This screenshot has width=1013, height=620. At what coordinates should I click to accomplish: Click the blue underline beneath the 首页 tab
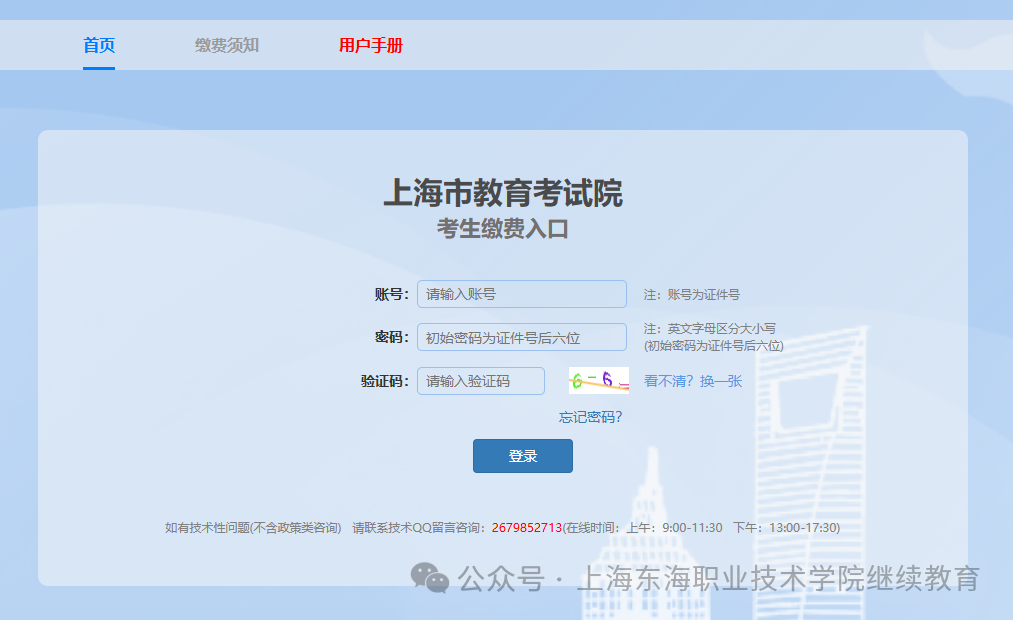coord(98,67)
